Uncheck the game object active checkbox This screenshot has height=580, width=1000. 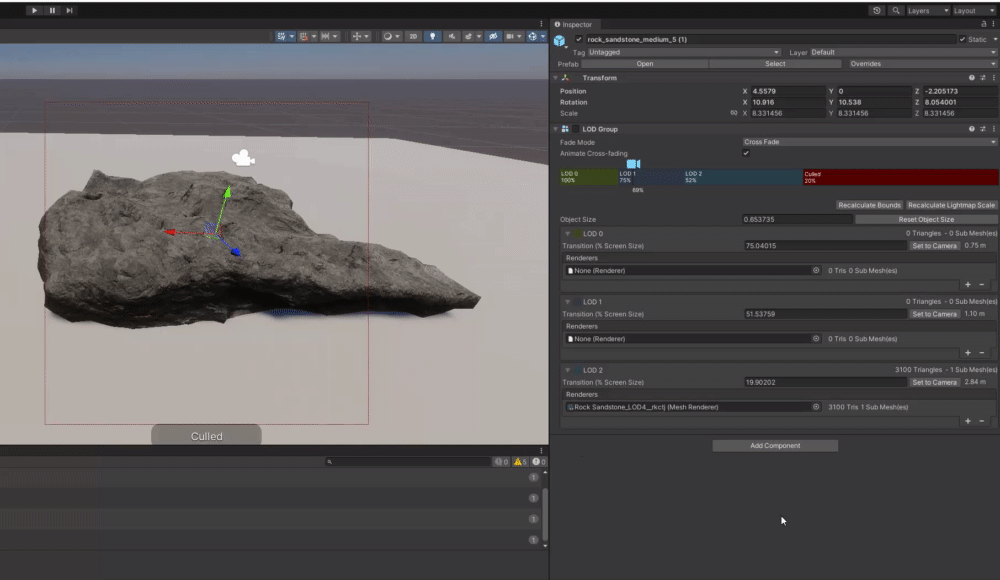click(x=578, y=39)
